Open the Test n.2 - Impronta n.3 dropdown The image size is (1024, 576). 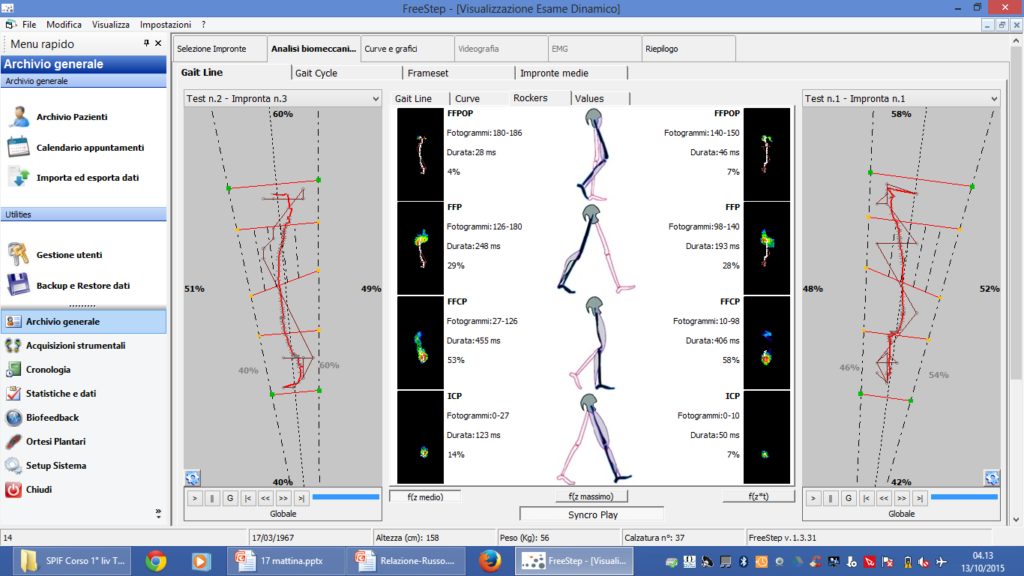pos(283,99)
